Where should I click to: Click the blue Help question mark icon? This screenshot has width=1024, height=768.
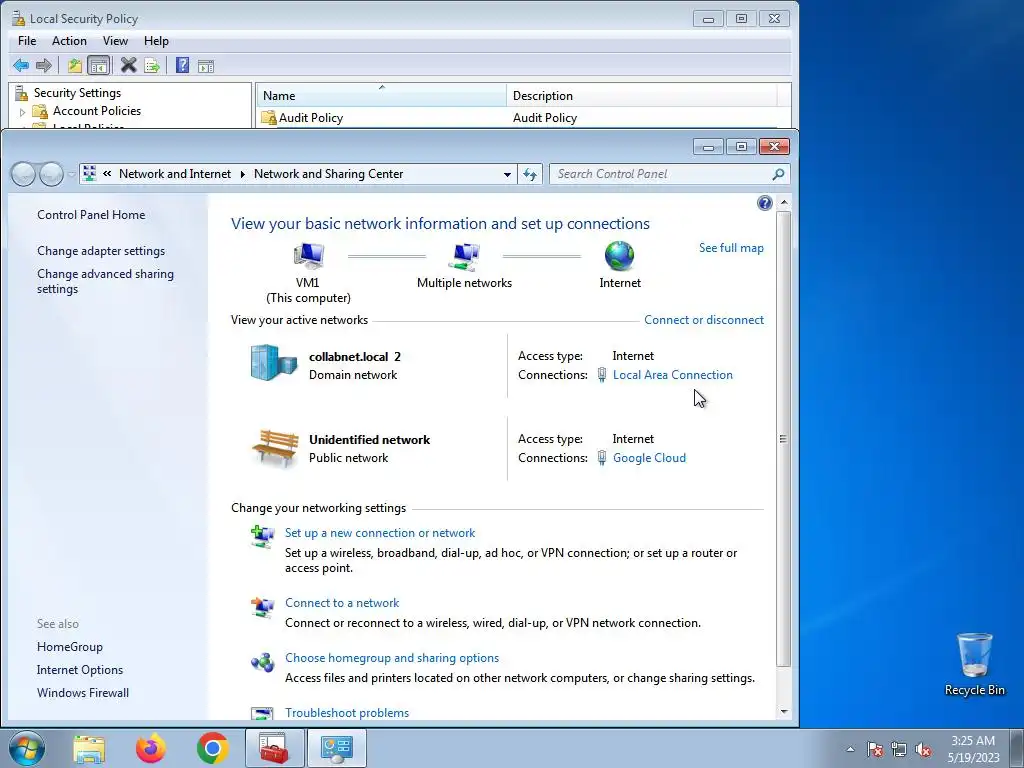pos(764,202)
